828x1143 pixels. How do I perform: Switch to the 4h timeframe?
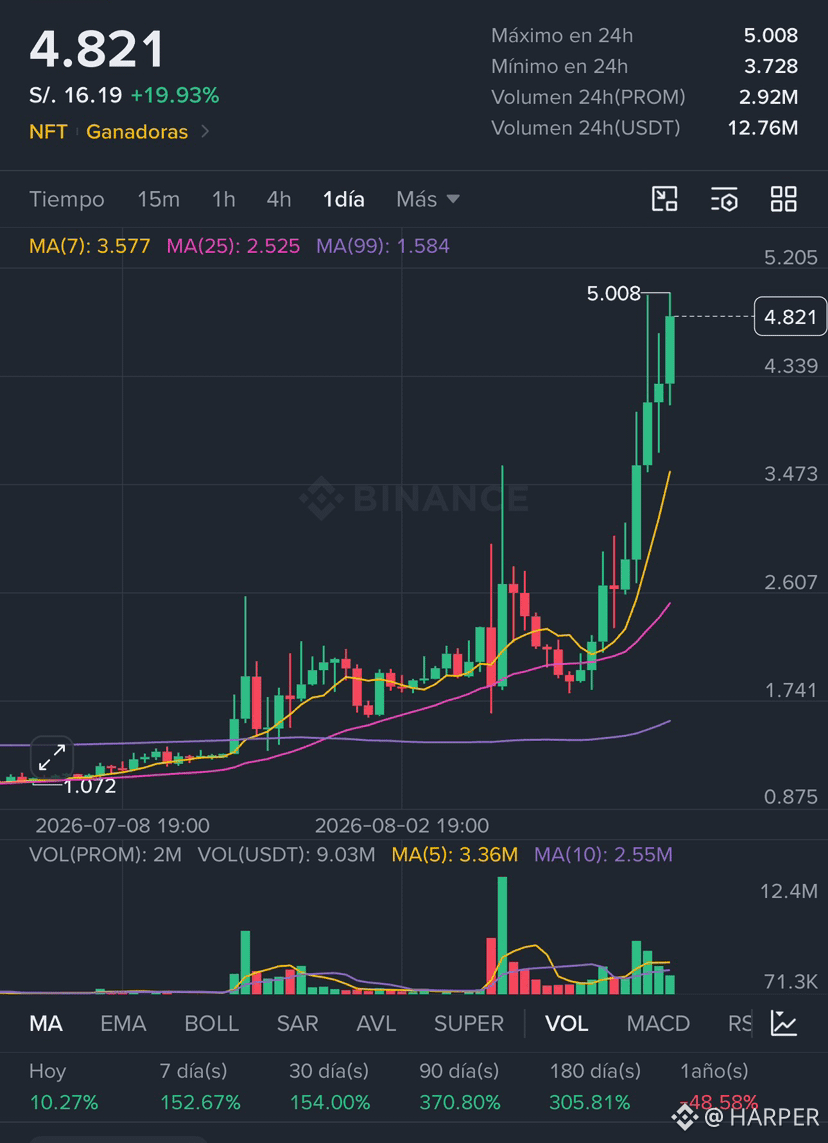pos(278,199)
